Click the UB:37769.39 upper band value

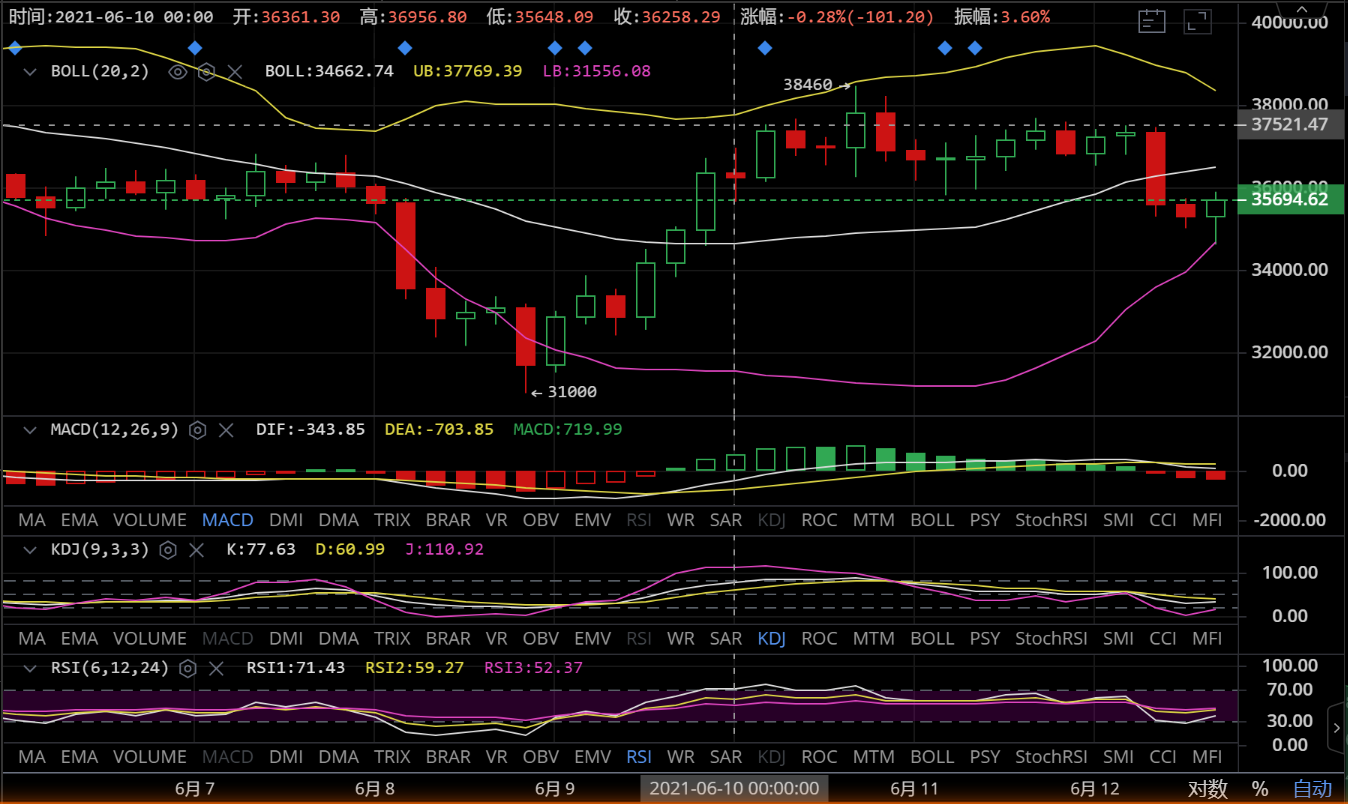468,71
